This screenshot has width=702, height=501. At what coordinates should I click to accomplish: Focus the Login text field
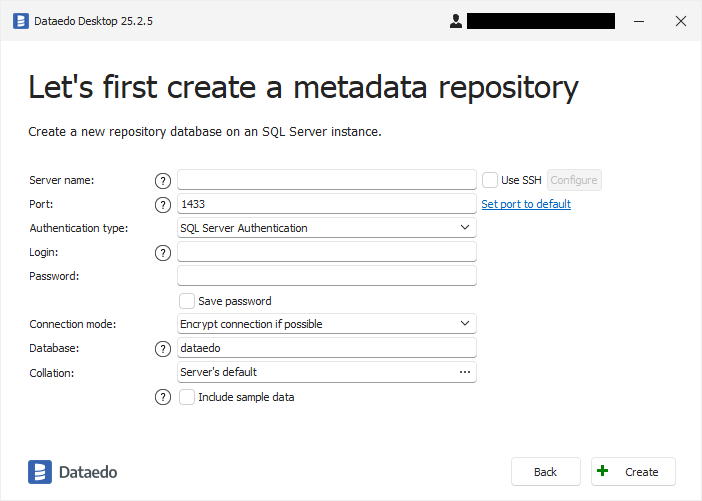click(x=327, y=252)
